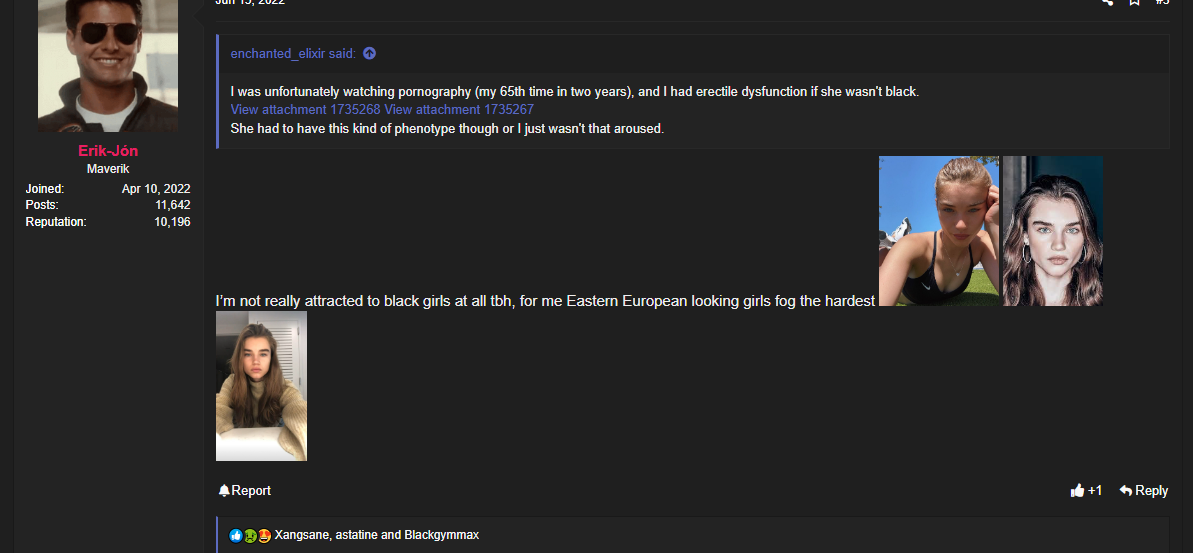Image resolution: width=1193 pixels, height=553 pixels.
Task: Open thumbnail of girl with hoop earrings
Action: pos(1053,231)
